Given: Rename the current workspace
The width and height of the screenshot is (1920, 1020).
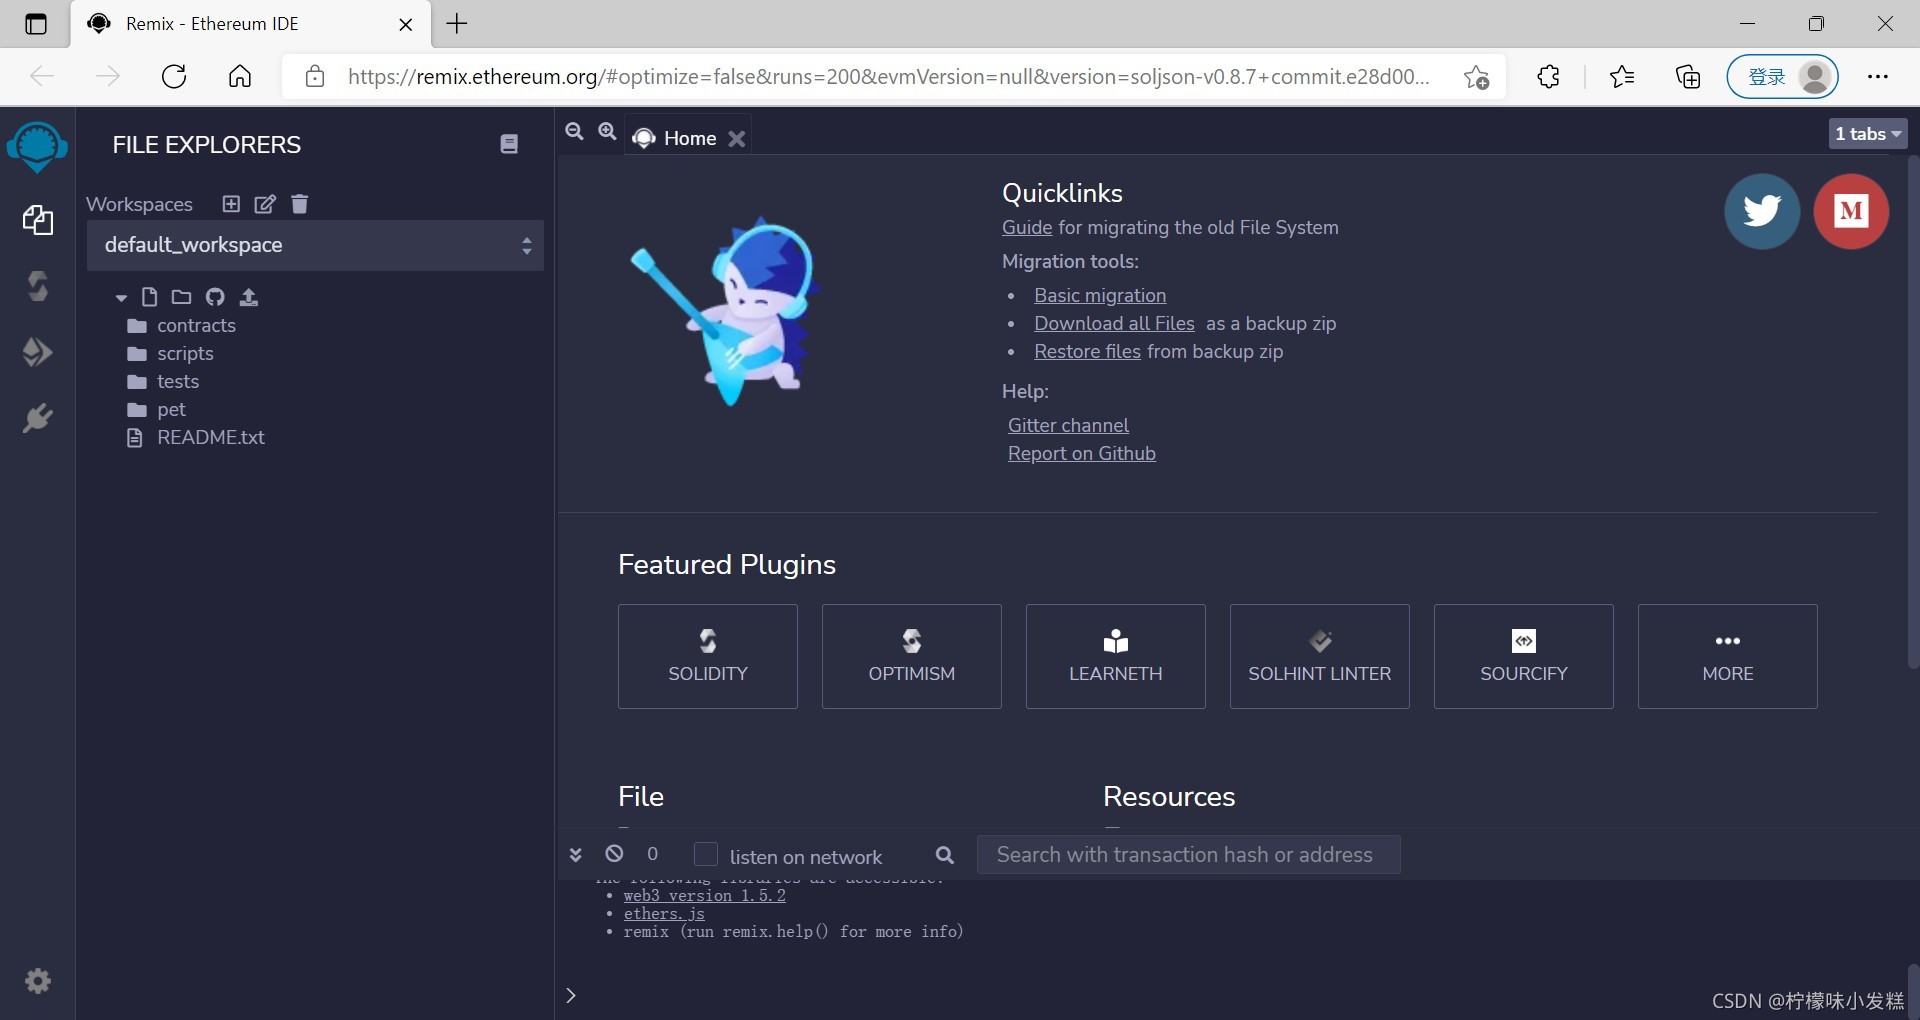Looking at the screenshot, I should (265, 204).
